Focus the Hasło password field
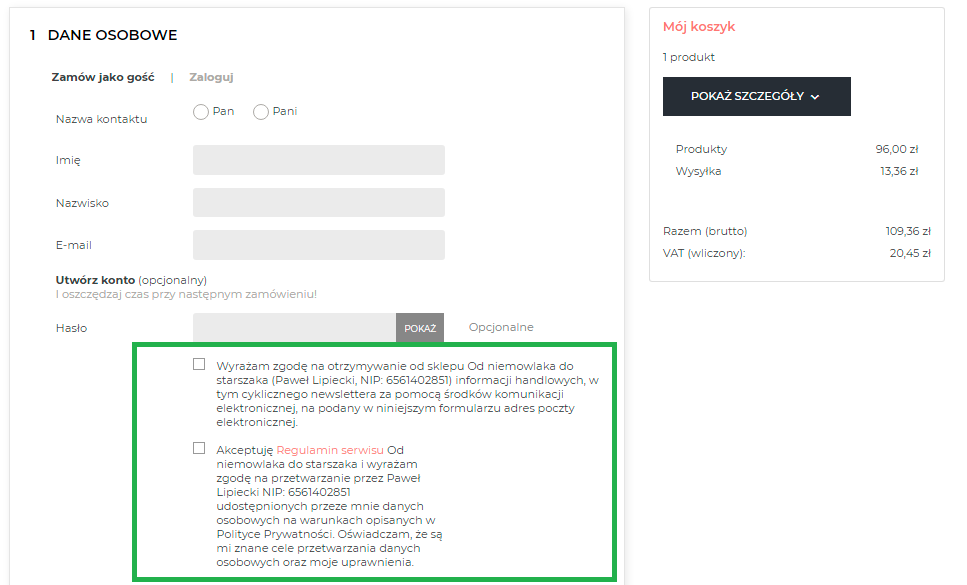 point(295,328)
